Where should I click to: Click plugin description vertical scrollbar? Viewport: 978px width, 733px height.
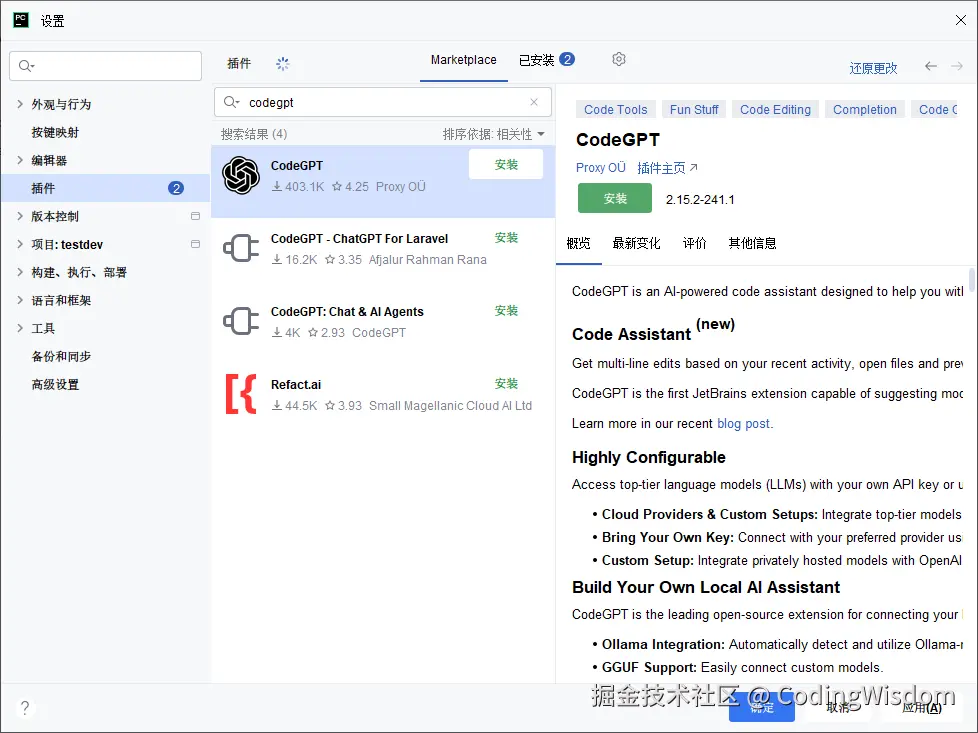click(971, 279)
